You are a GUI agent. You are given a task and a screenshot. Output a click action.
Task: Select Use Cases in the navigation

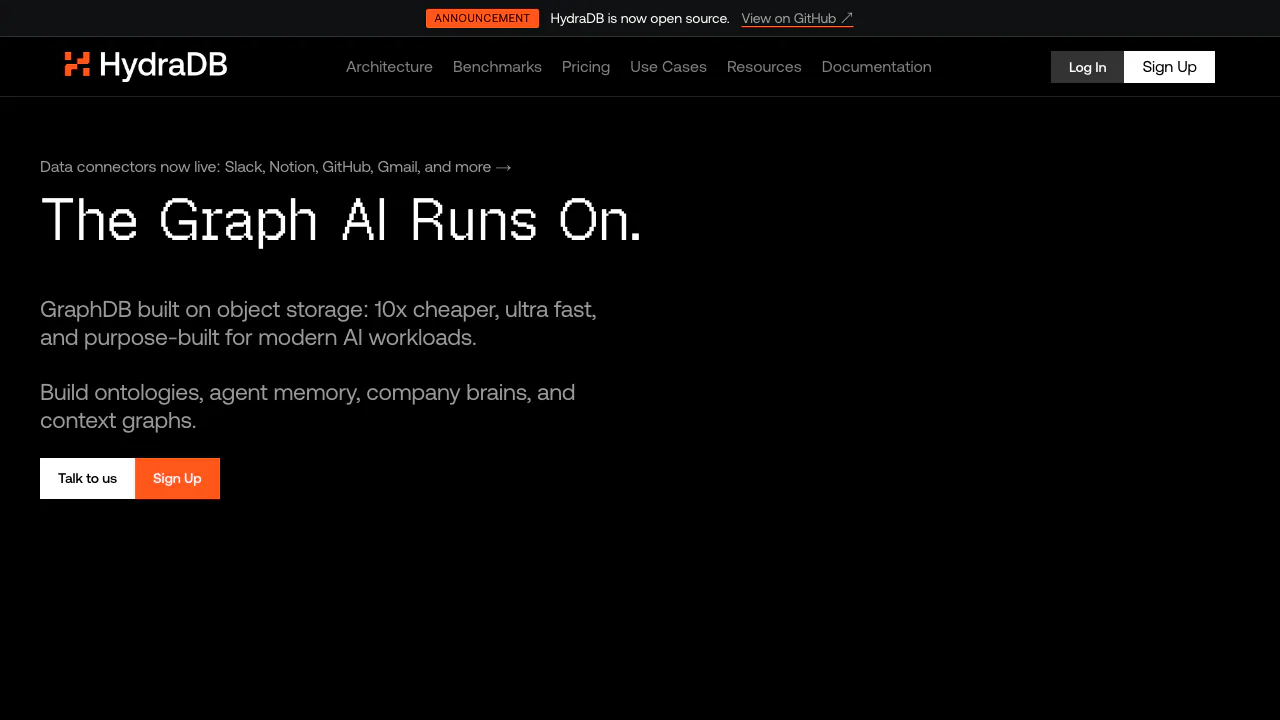(x=668, y=67)
